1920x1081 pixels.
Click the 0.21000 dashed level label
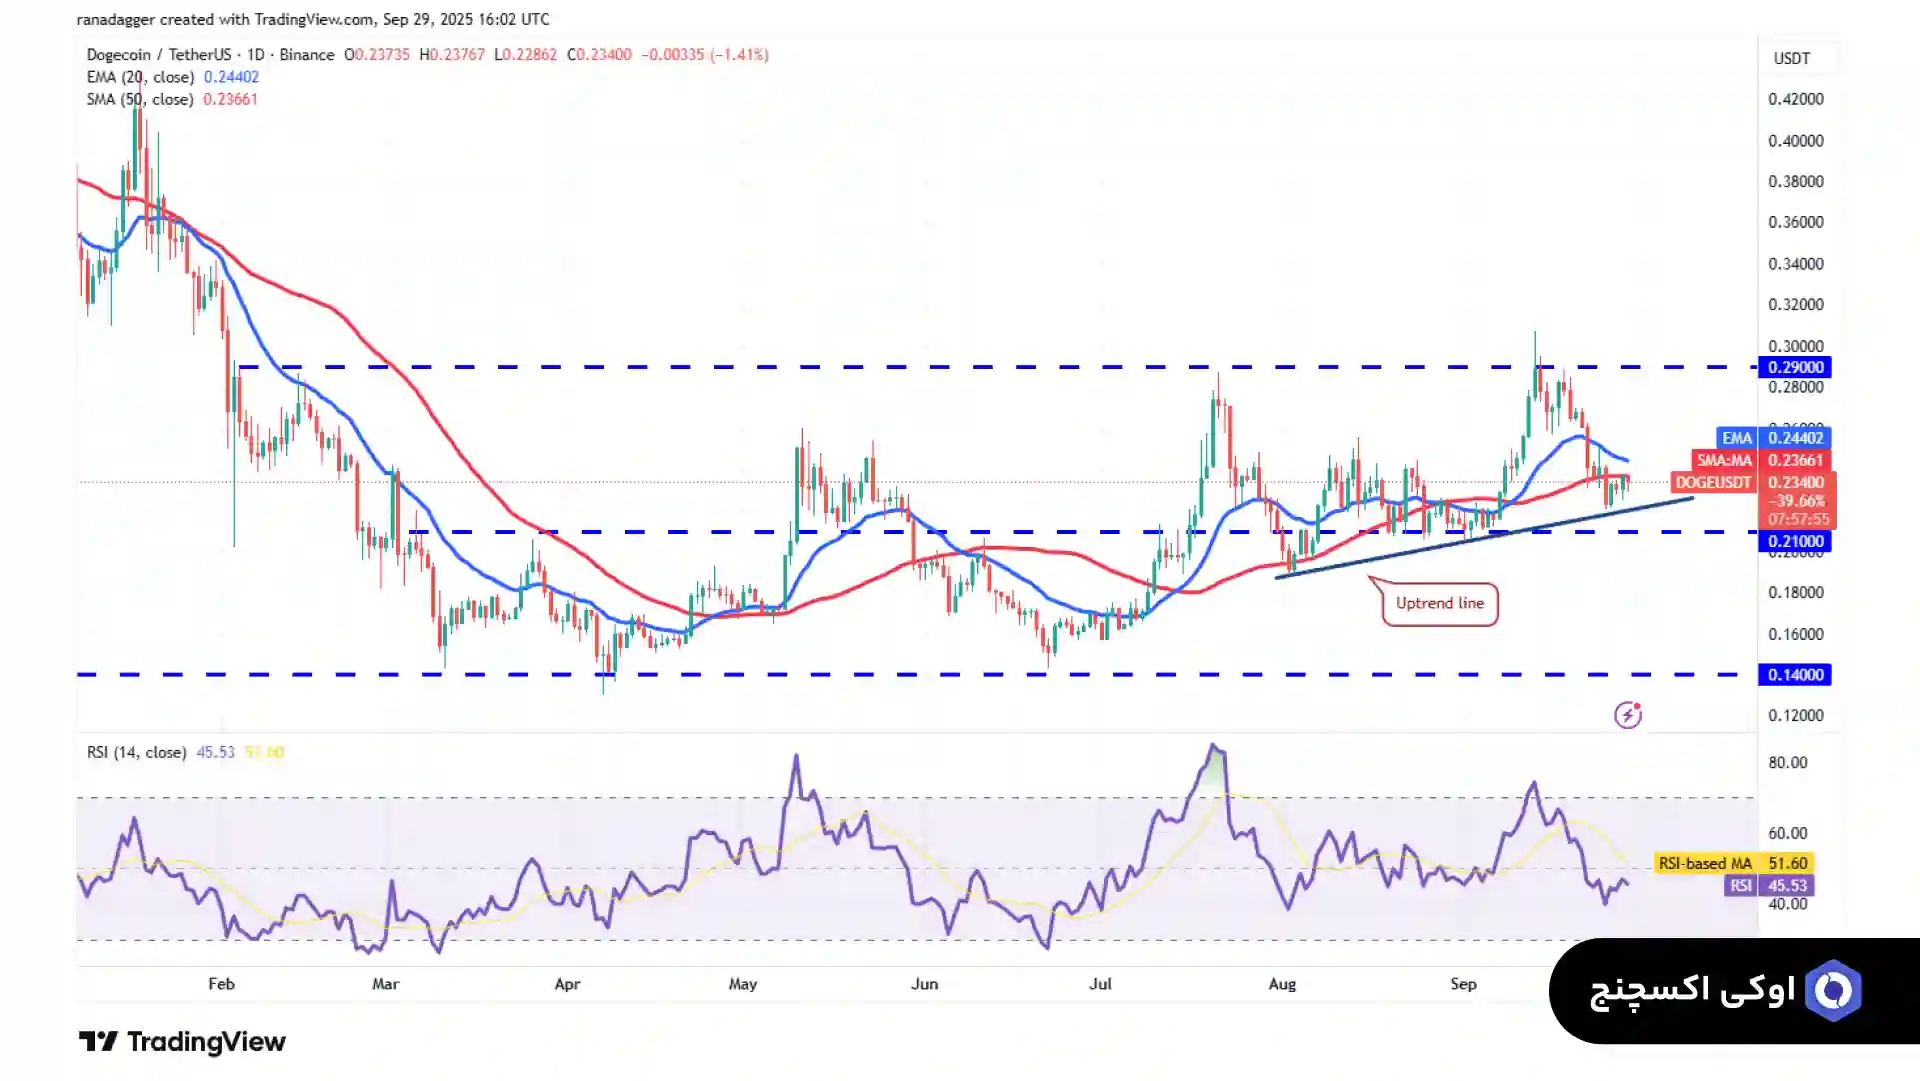point(1795,542)
